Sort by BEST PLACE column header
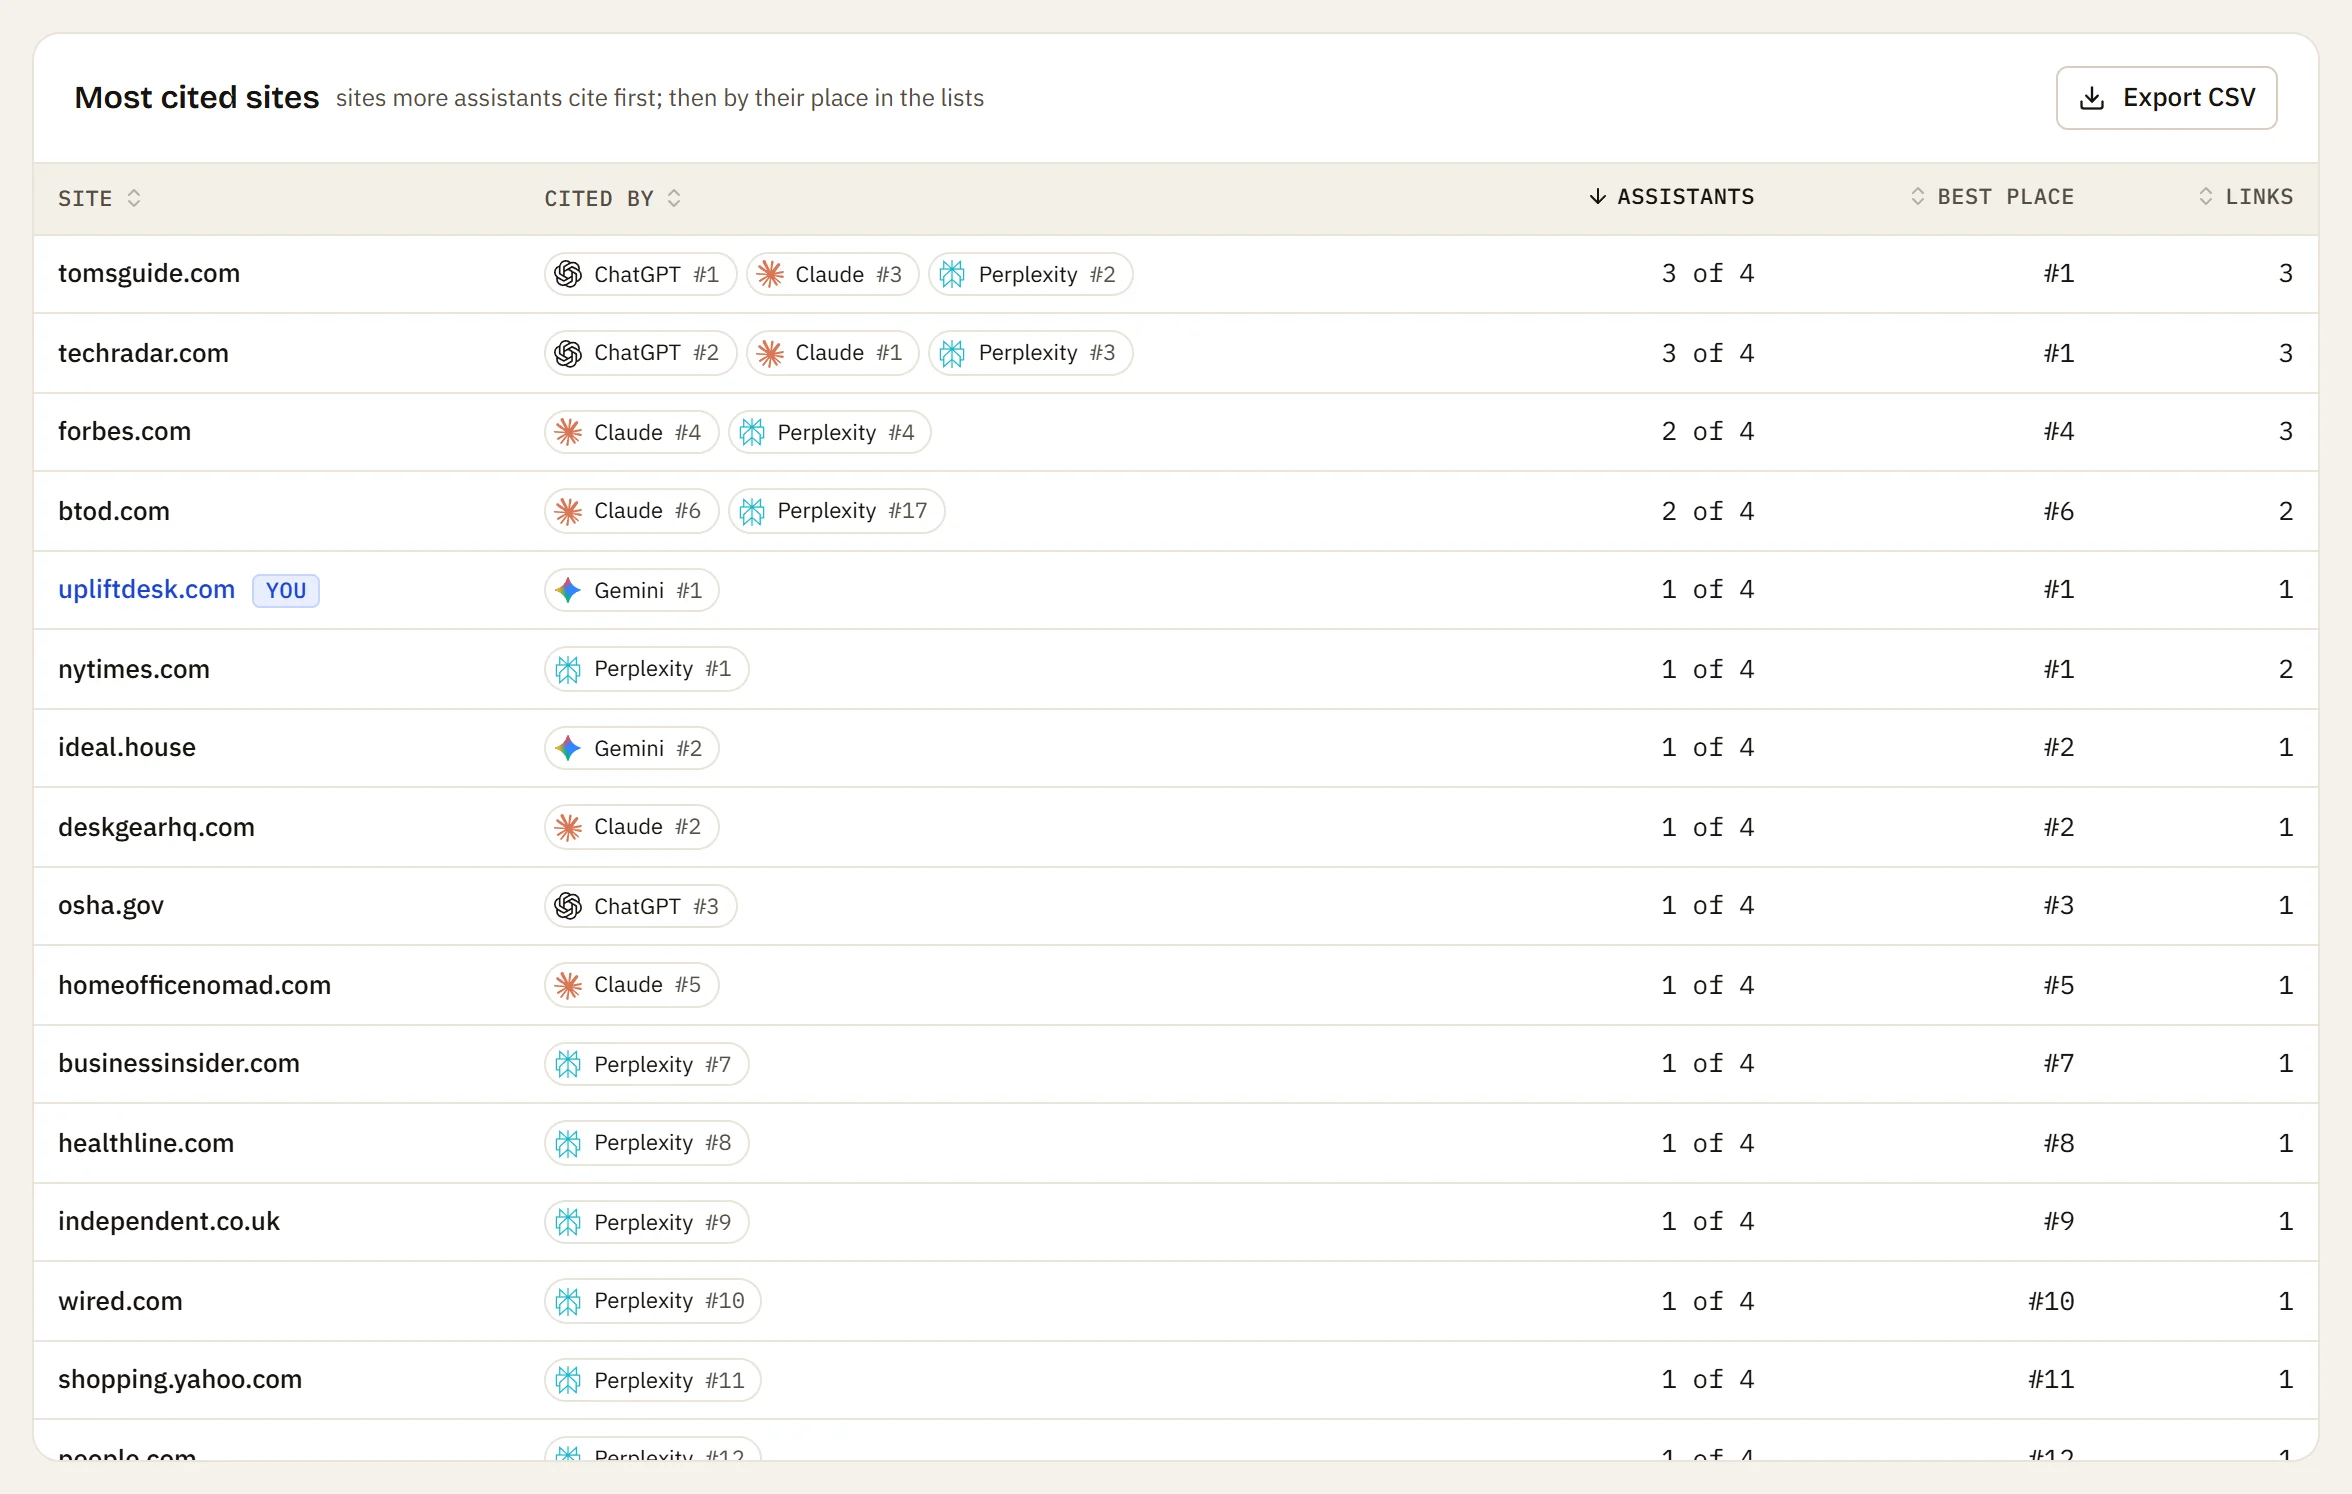The image size is (2352, 1494). click(x=1991, y=197)
